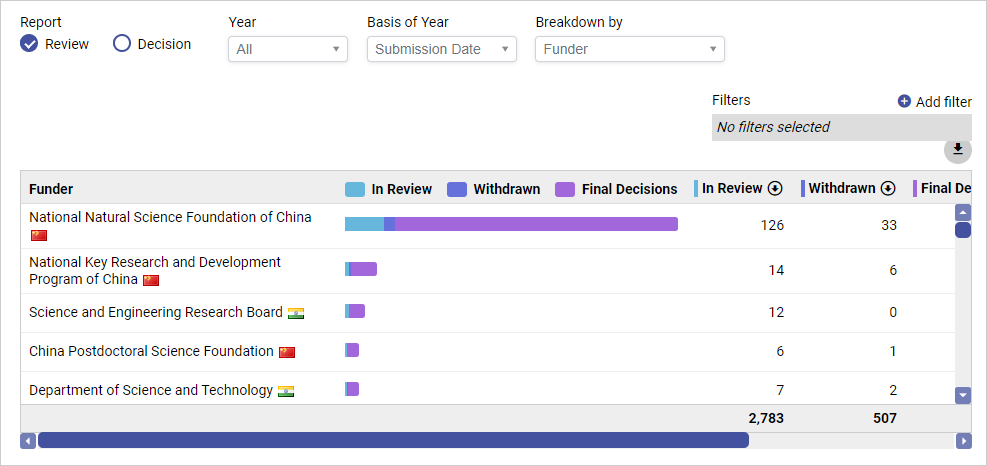Click horizontal scrollbar right arrow
This screenshot has width=987, height=466.
coord(963,440)
